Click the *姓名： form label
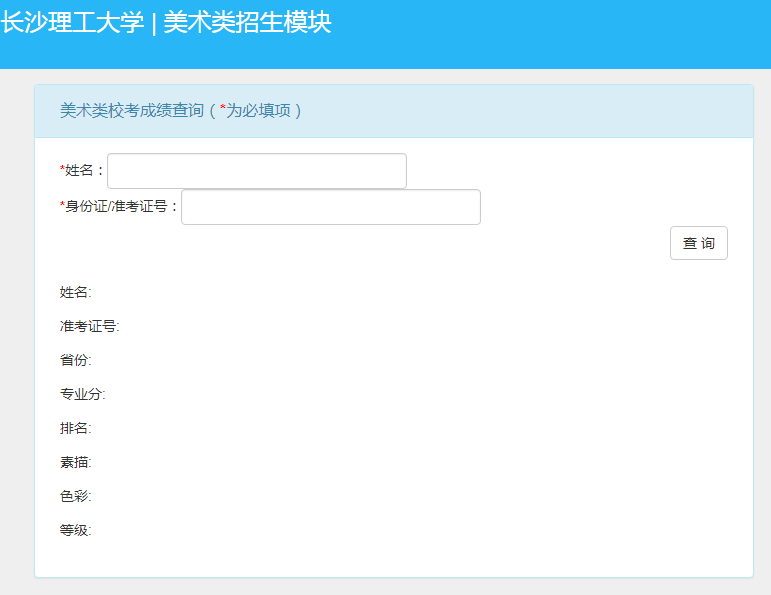This screenshot has height=595, width=771. [82, 171]
